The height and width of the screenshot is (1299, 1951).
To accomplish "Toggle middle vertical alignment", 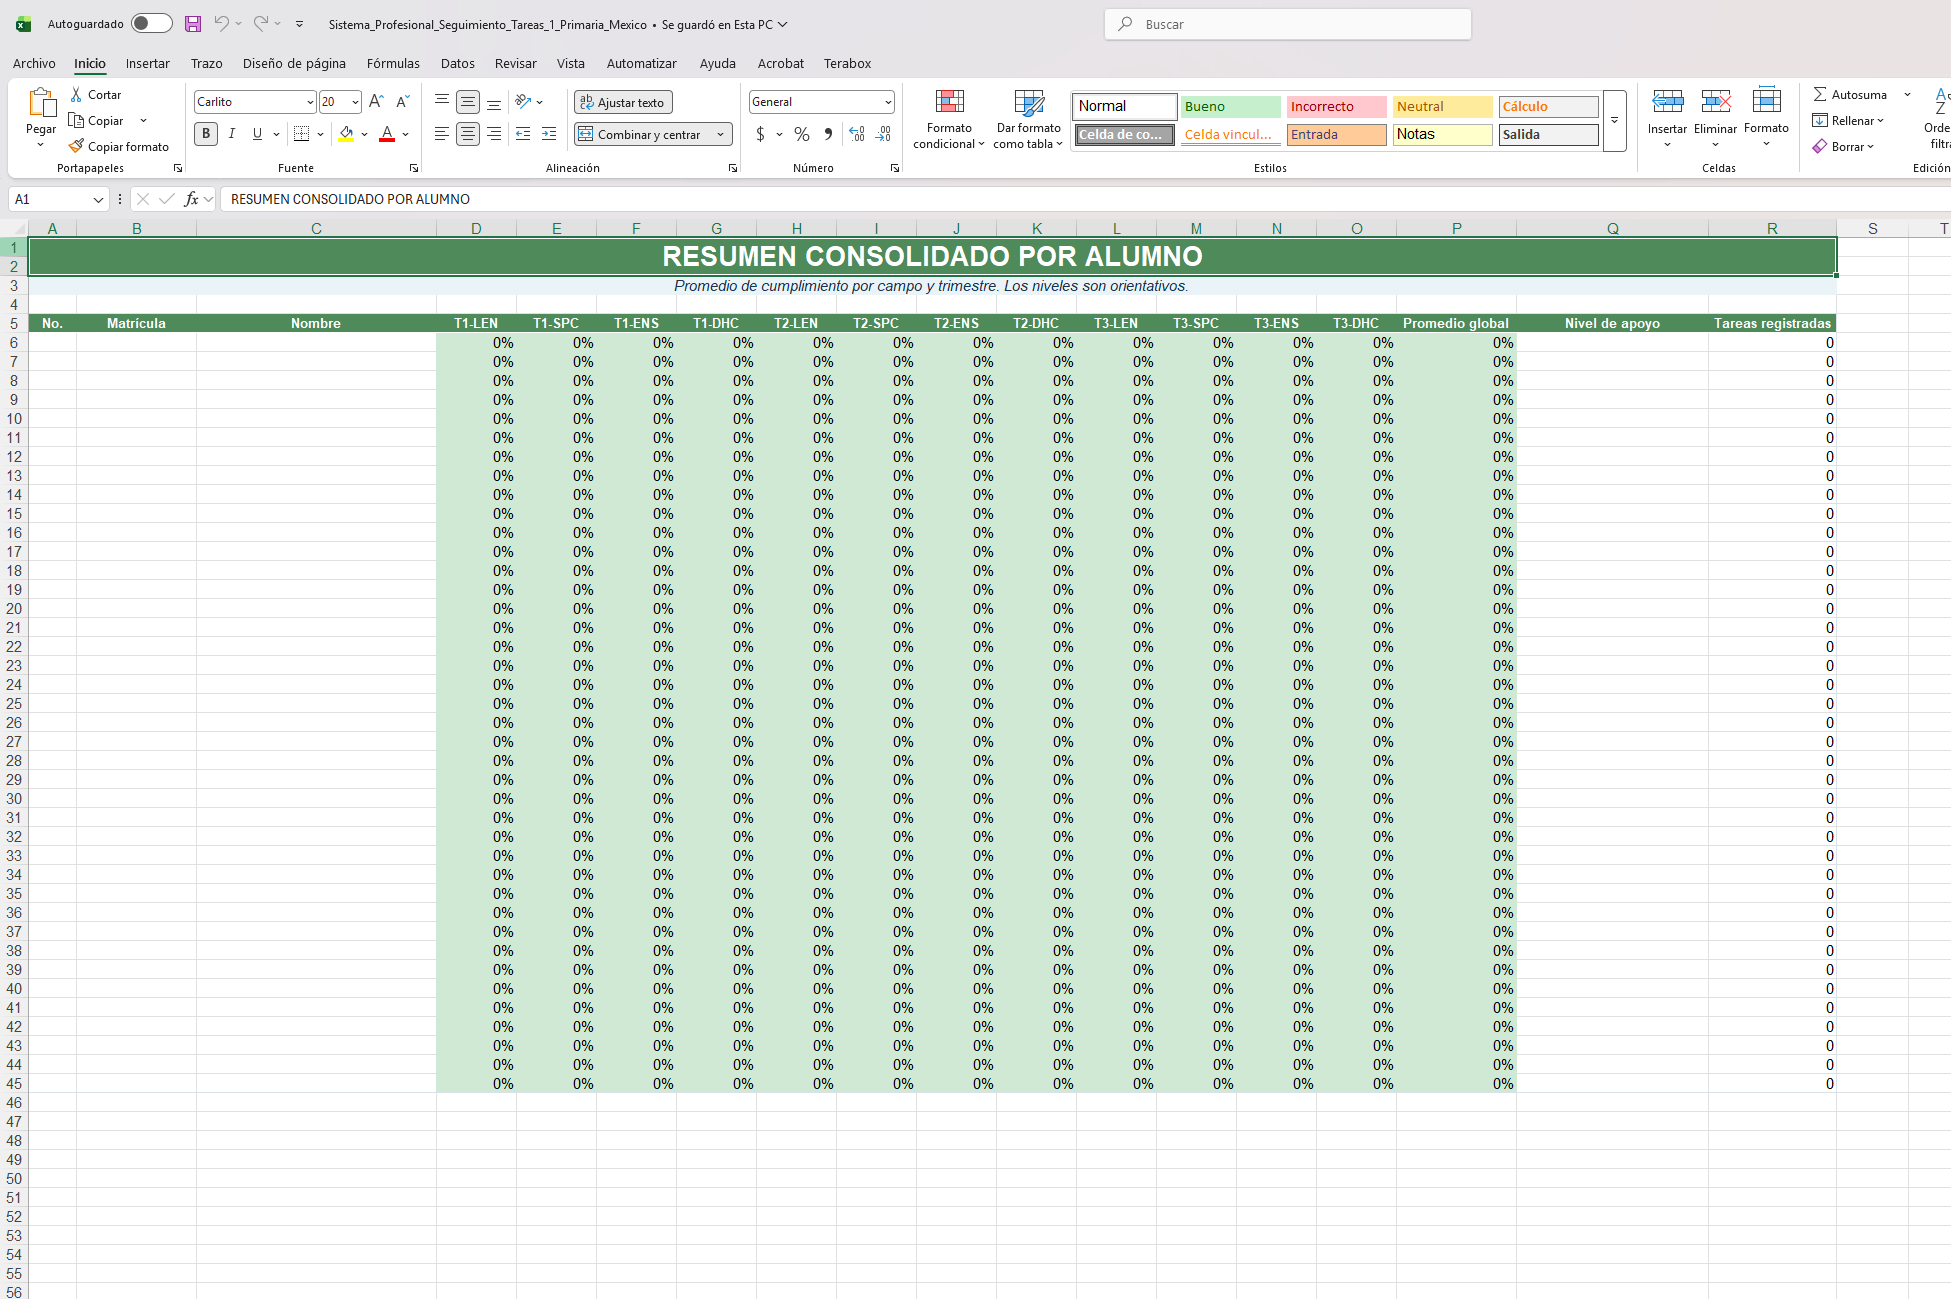I will pyautogui.click(x=468, y=101).
